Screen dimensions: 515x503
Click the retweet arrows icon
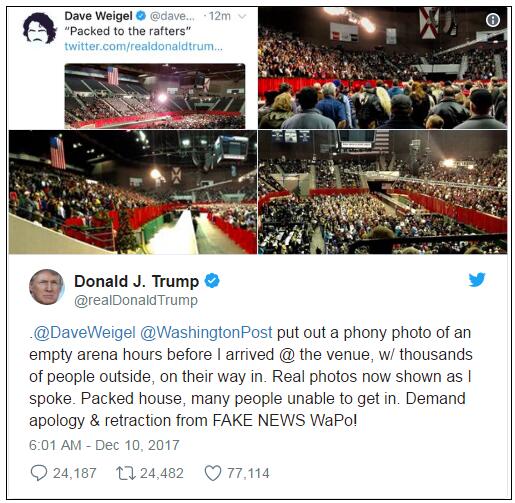pyautogui.click(x=126, y=473)
